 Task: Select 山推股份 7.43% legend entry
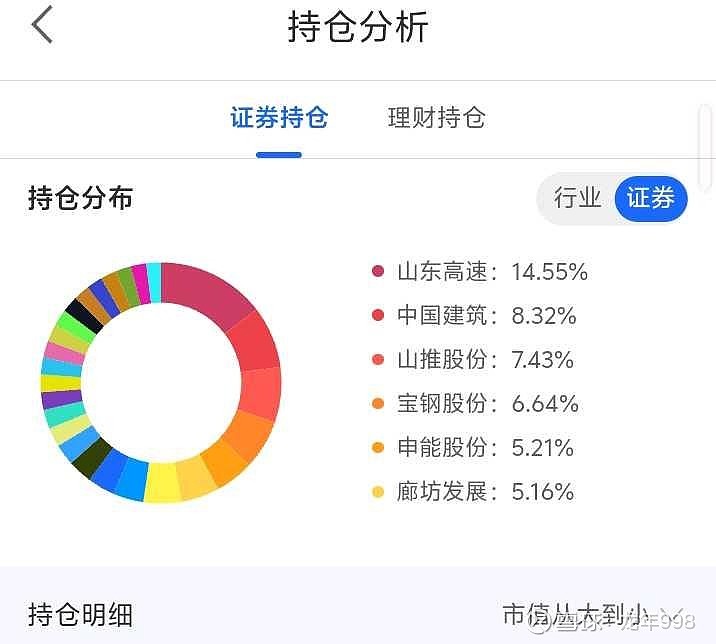point(486,360)
